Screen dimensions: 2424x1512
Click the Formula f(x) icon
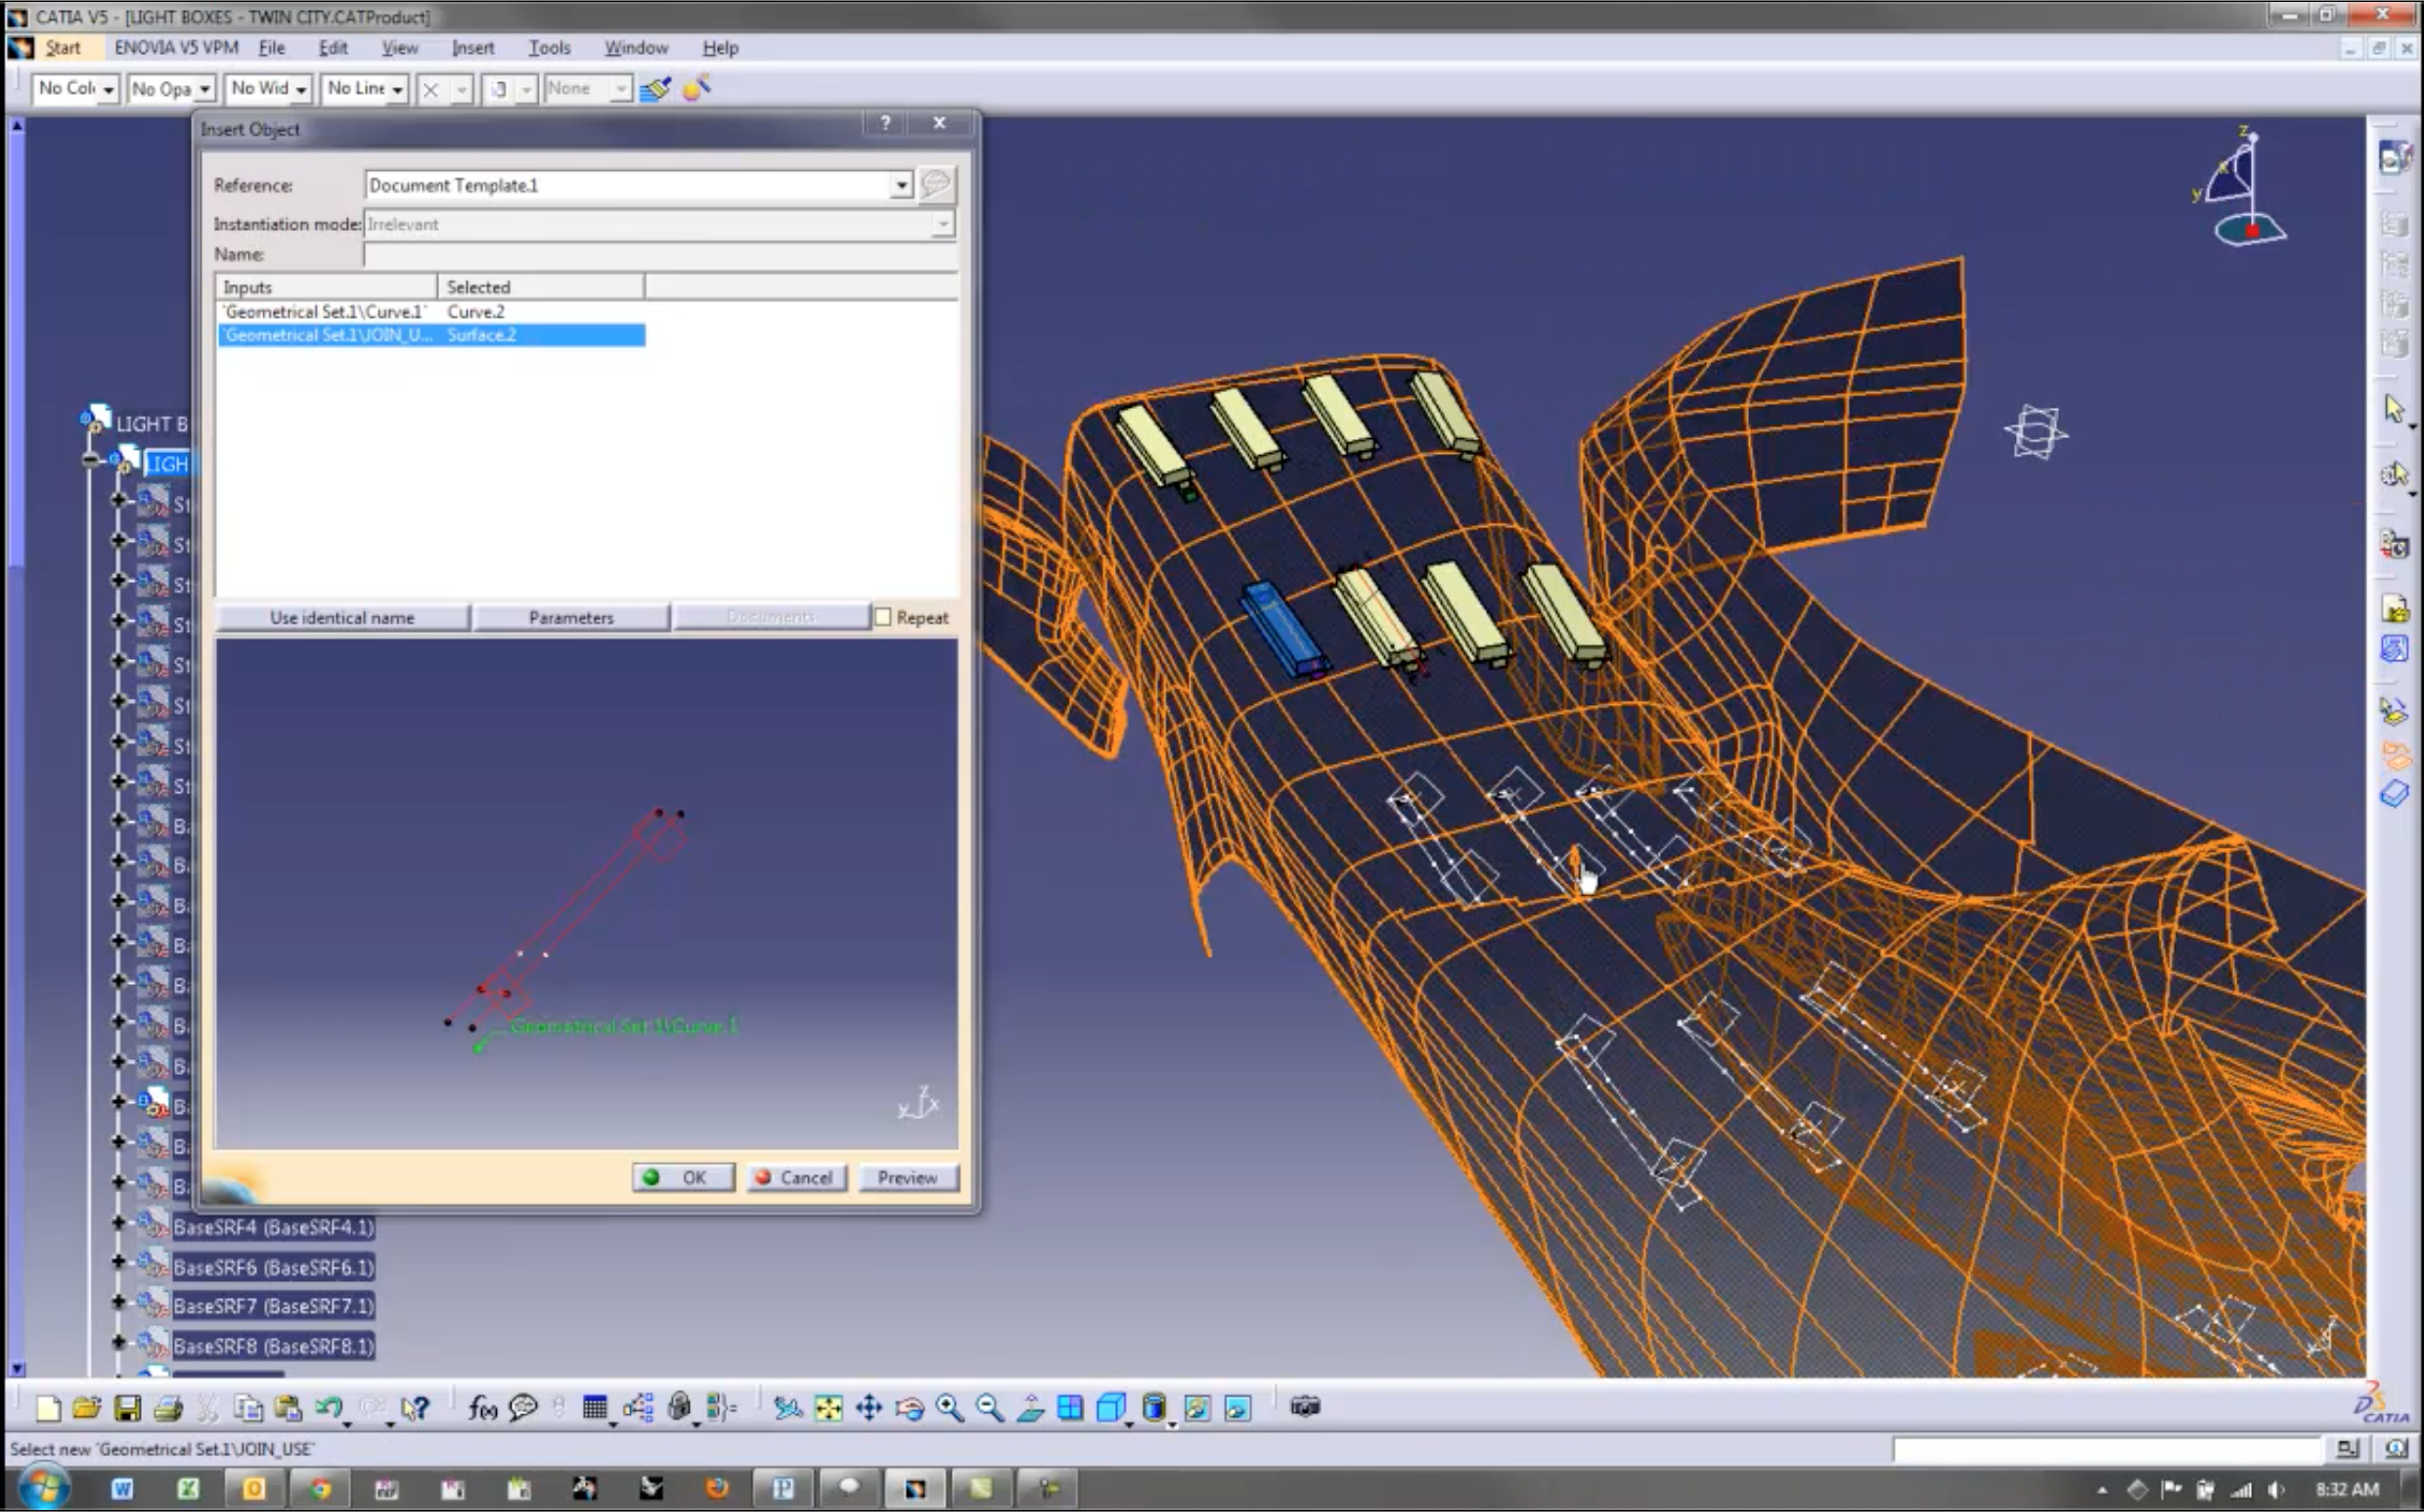coord(482,1408)
